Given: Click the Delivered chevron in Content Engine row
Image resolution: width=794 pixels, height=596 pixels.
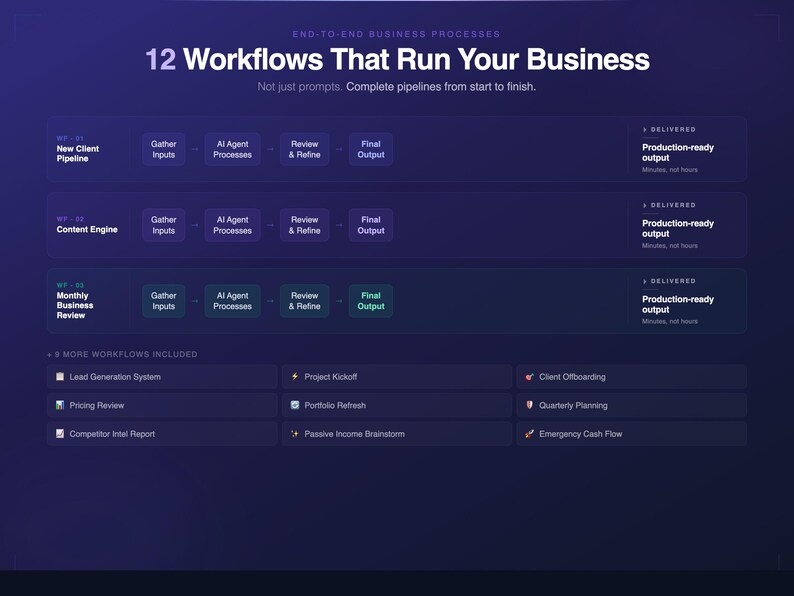Looking at the screenshot, I should click(x=645, y=205).
